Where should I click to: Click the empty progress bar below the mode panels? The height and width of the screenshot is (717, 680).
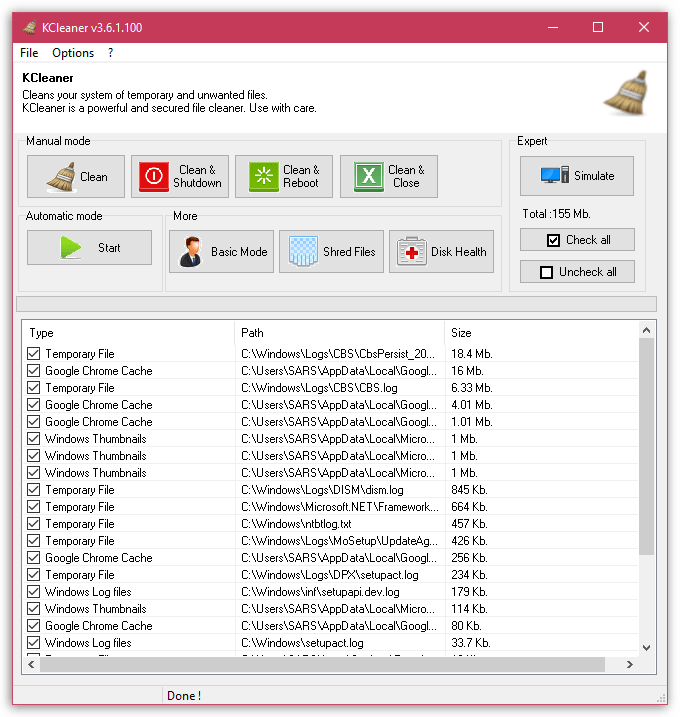(337, 304)
